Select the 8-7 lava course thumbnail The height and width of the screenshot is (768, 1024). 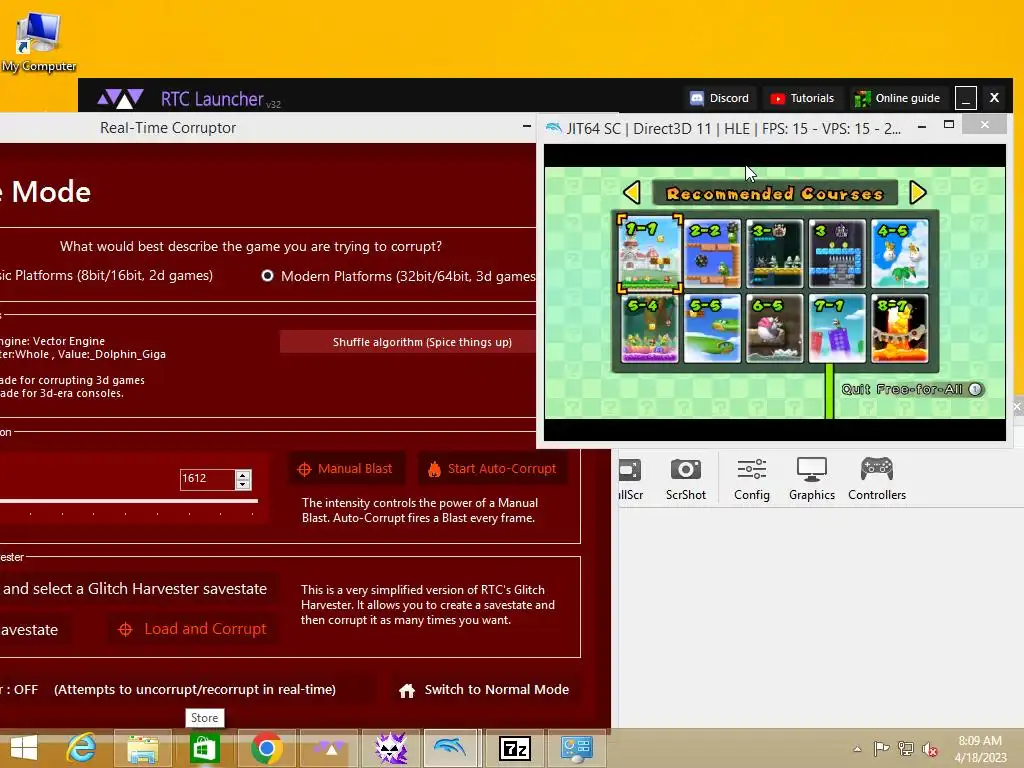899,328
